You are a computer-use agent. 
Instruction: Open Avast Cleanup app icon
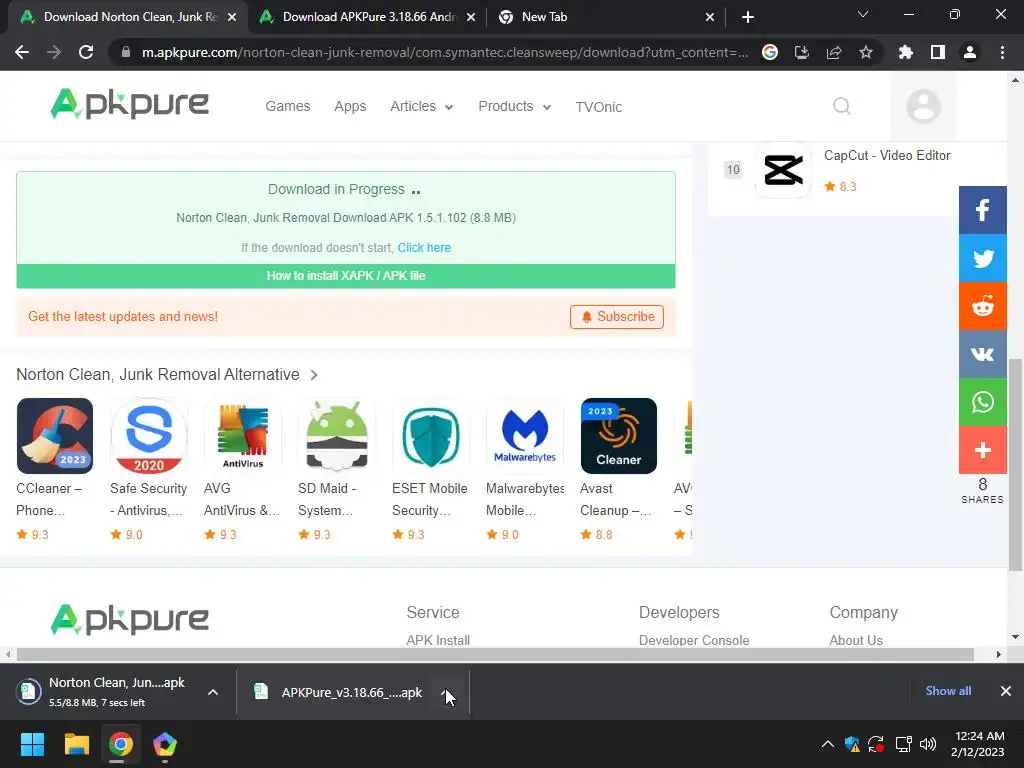[618, 436]
